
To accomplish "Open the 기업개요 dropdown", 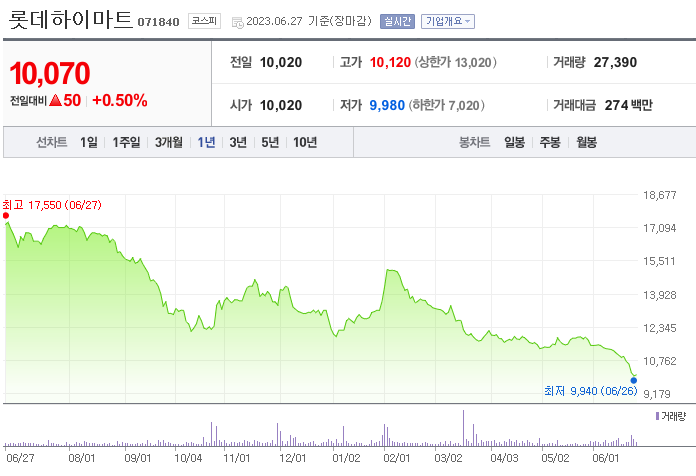I will (447, 21).
